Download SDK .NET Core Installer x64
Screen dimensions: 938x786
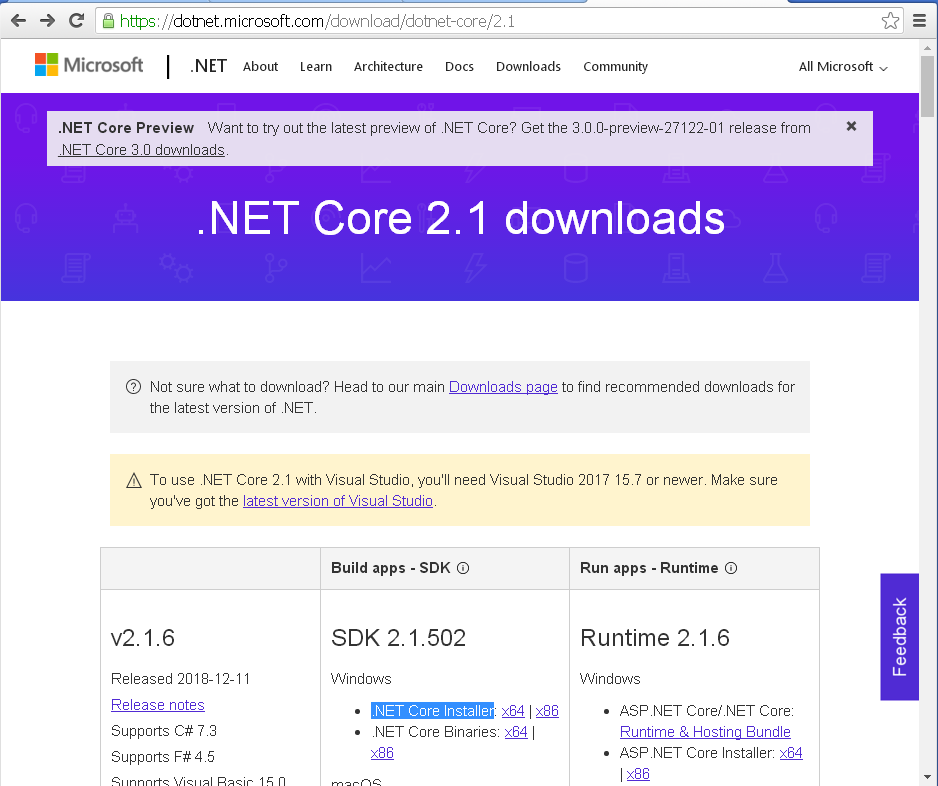point(513,711)
